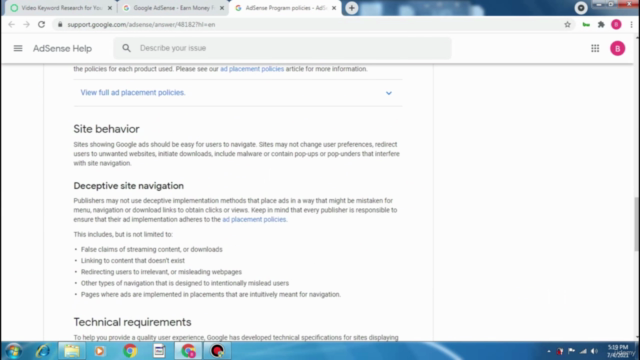Click 'False claims of streaming content' bullet
This screenshot has width=640, height=360.
pos(151,249)
